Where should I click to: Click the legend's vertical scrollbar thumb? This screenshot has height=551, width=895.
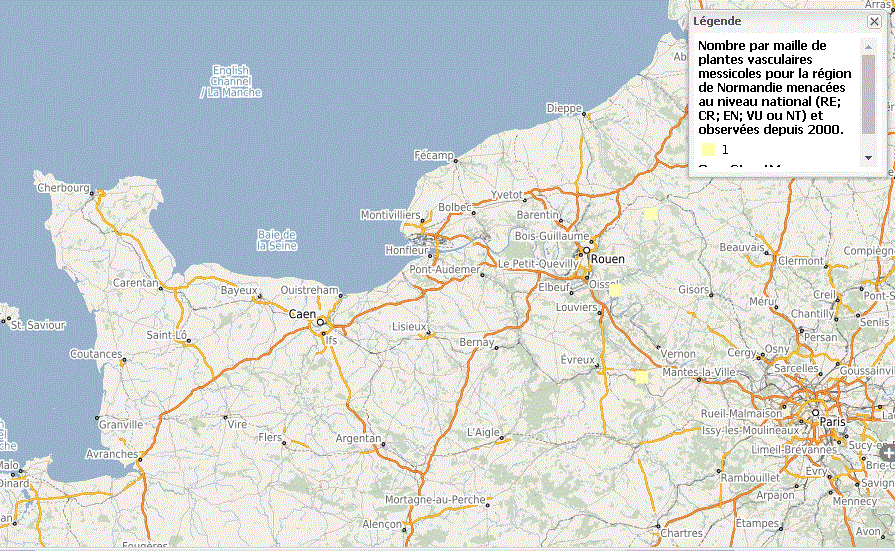(868, 94)
